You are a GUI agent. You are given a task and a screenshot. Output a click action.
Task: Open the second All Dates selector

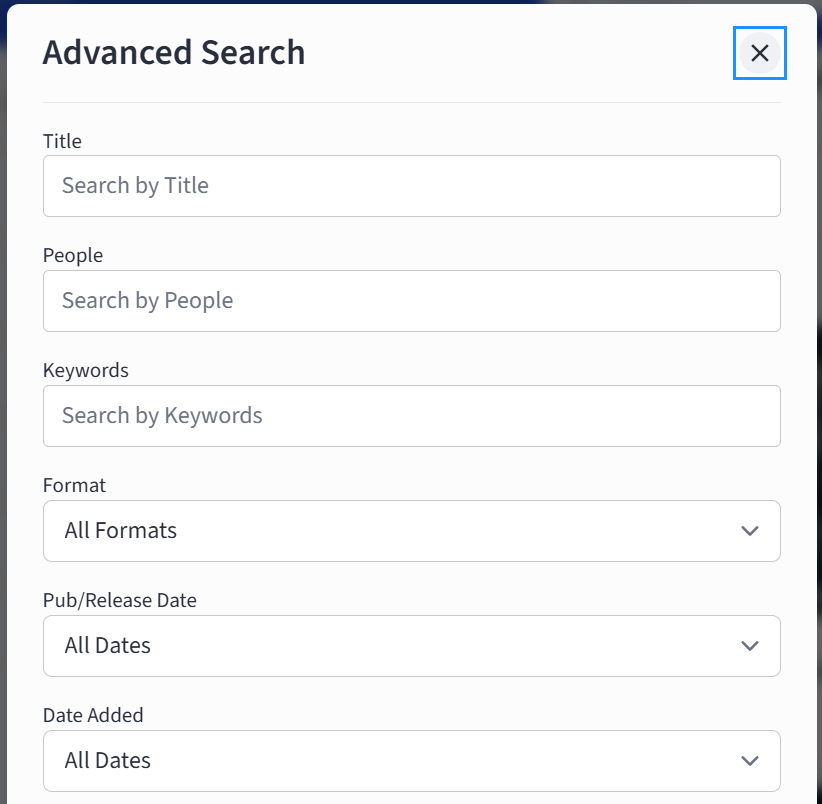point(412,761)
